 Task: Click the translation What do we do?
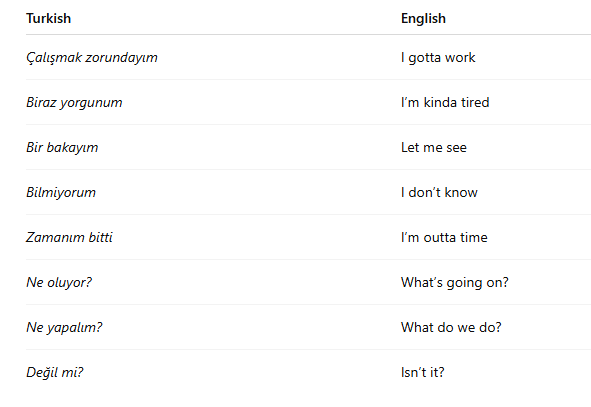[x=451, y=327]
